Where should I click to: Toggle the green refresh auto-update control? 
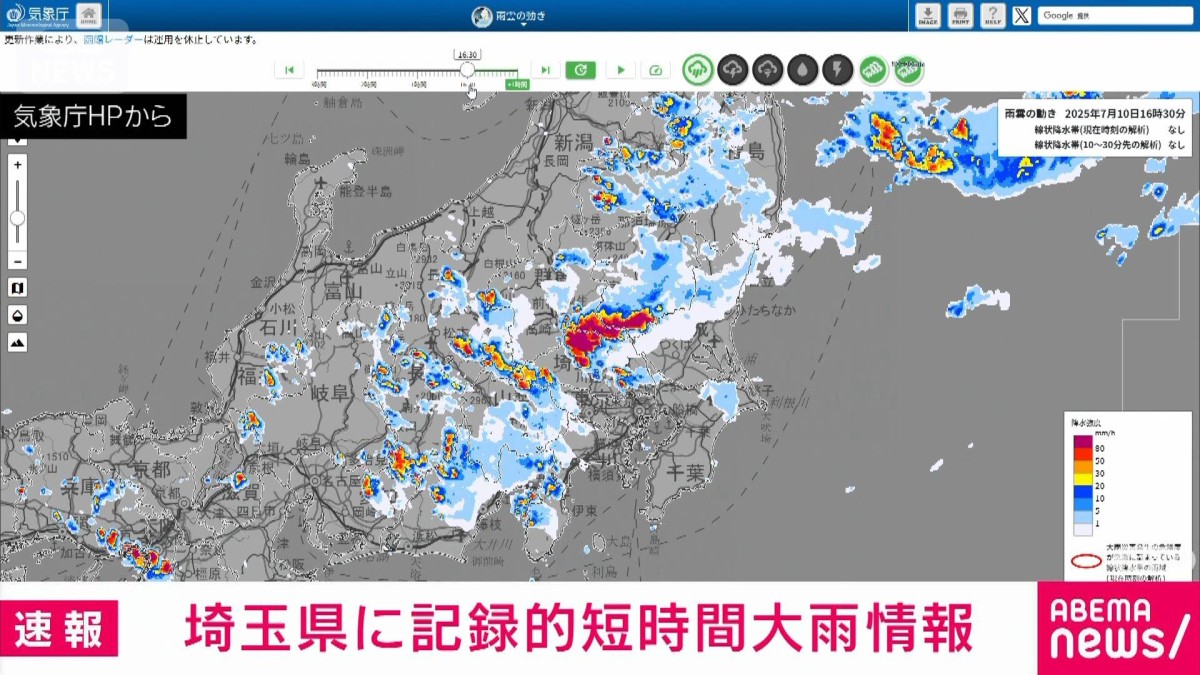[582, 69]
